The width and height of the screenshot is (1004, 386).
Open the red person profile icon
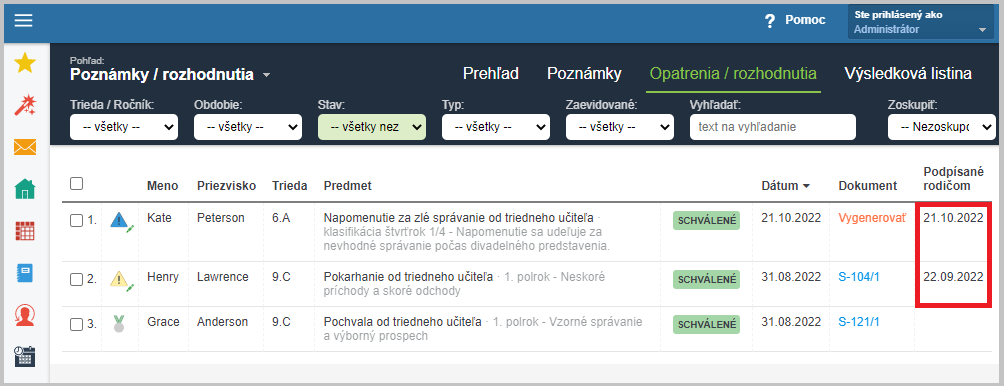[25, 314]
